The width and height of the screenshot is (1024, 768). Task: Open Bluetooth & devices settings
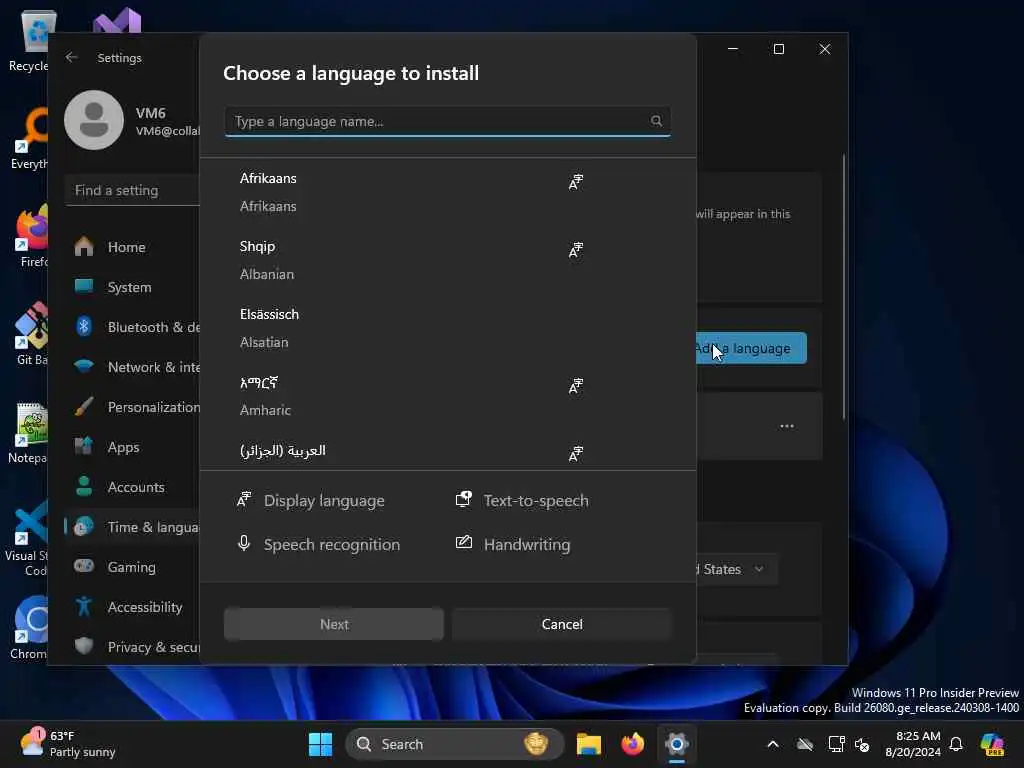coord(133,327)
